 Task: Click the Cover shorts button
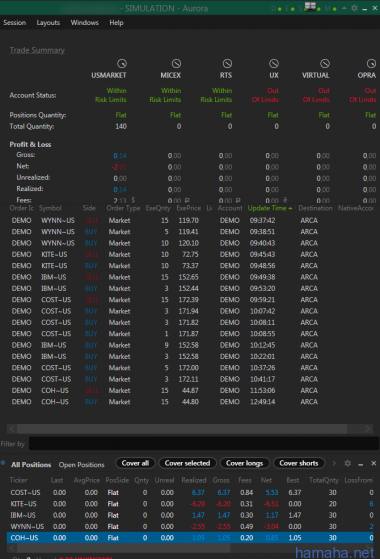299,463
